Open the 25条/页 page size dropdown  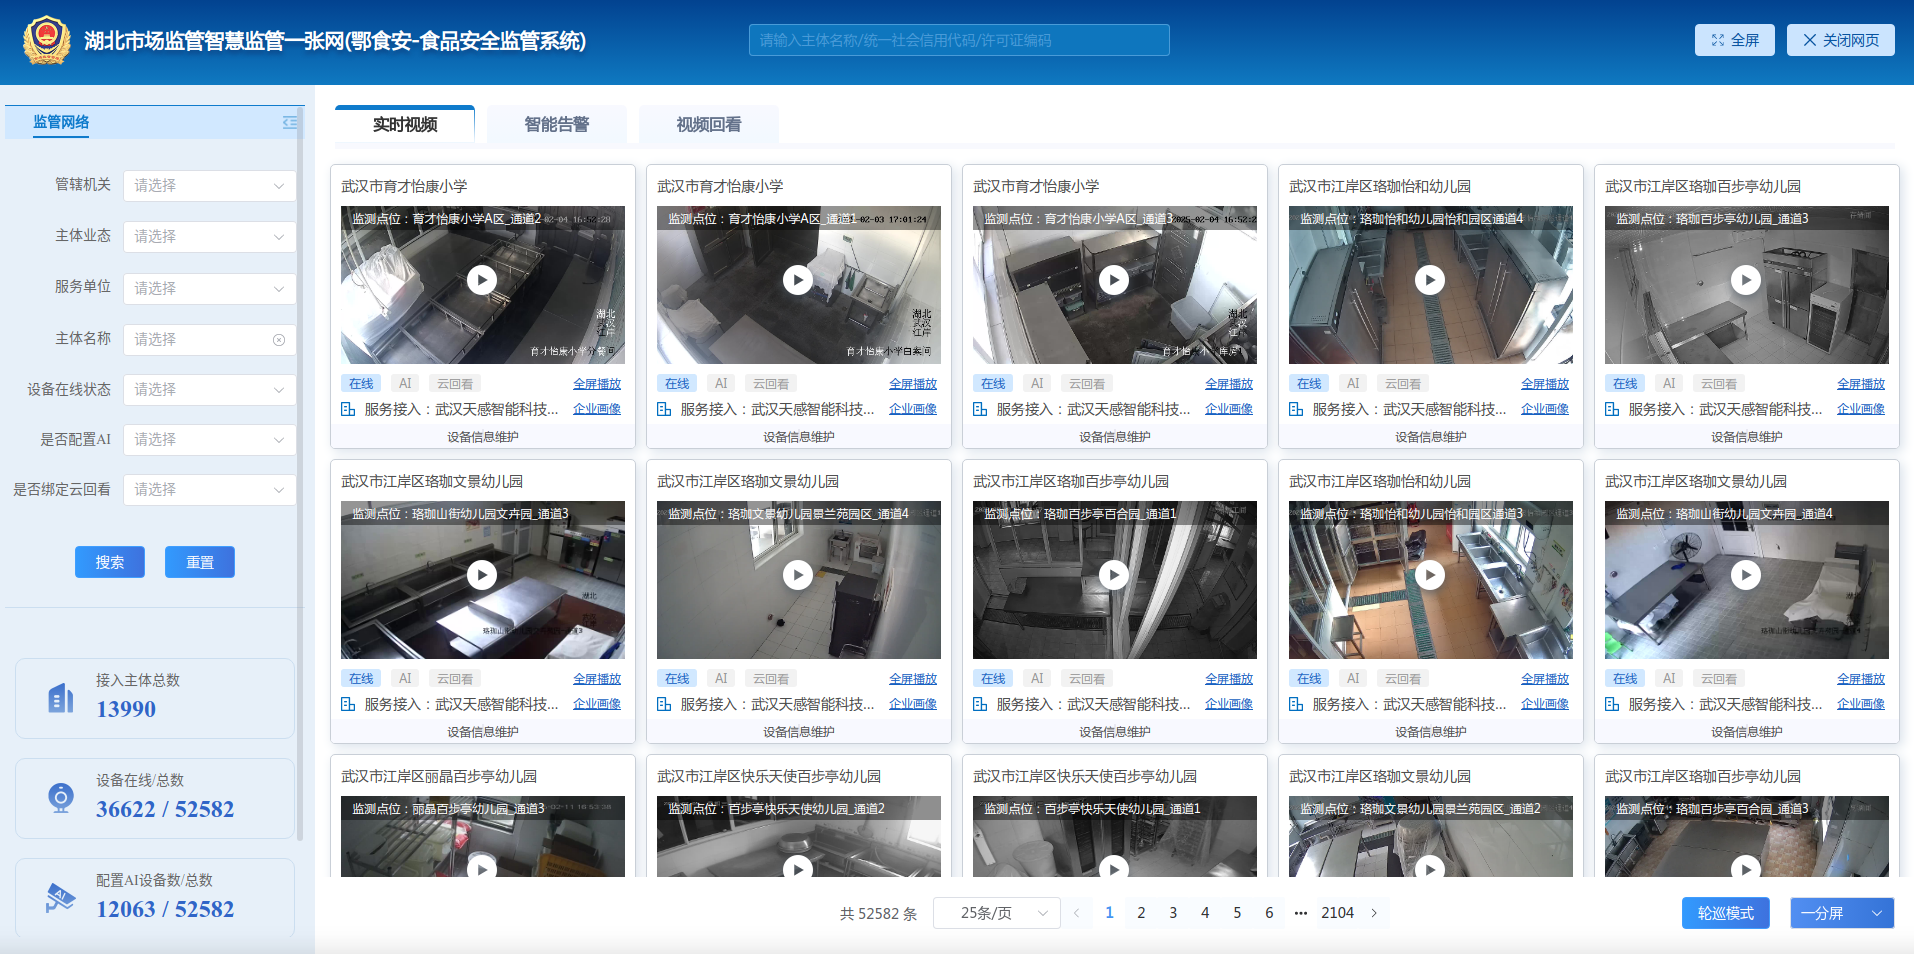(997, 913)
